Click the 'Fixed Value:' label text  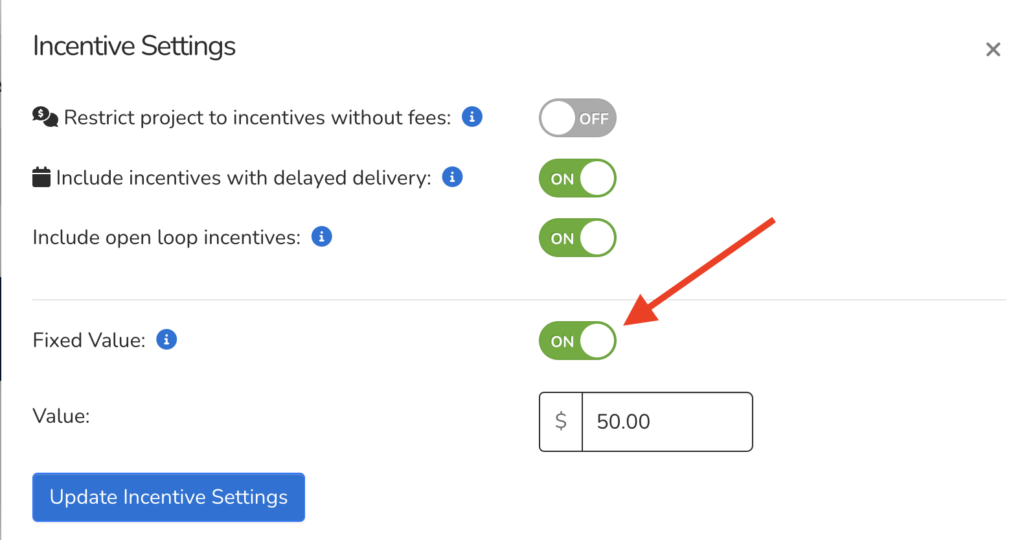click(89, 341)
